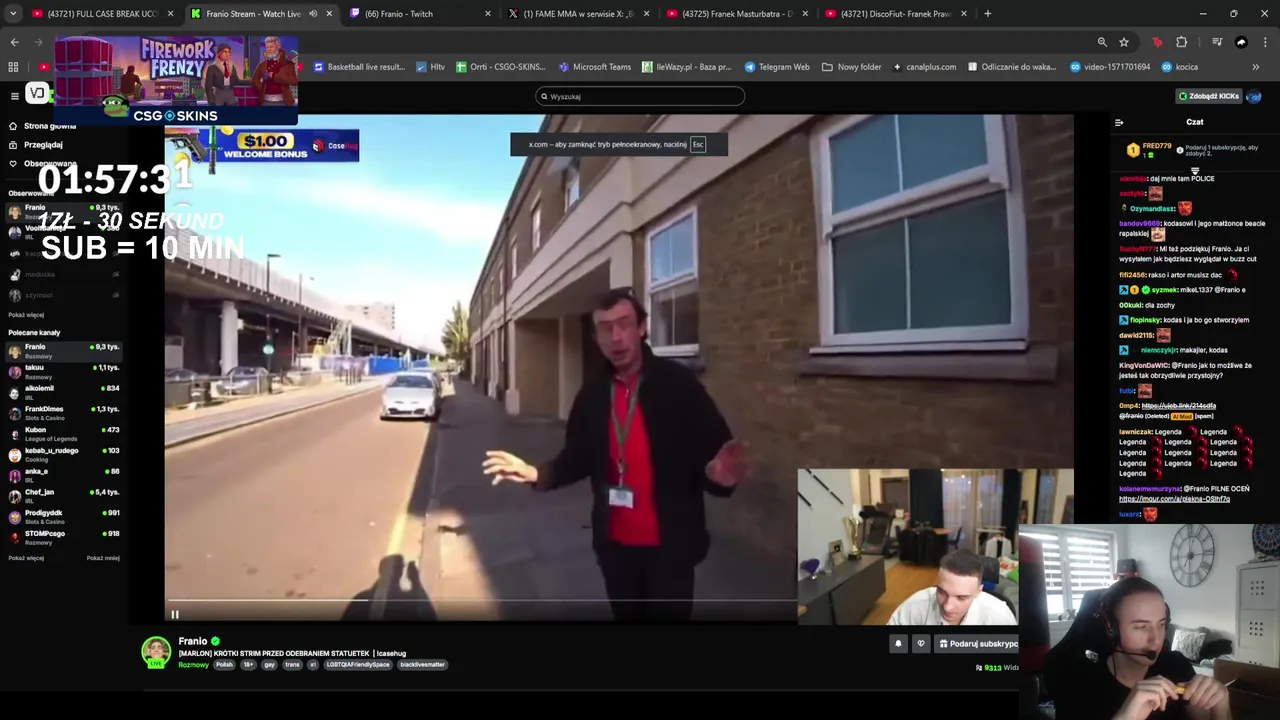Open the Rozmowy category link under the title
The height and width of the screenshot is (720, 1280).
pos(194,665)
